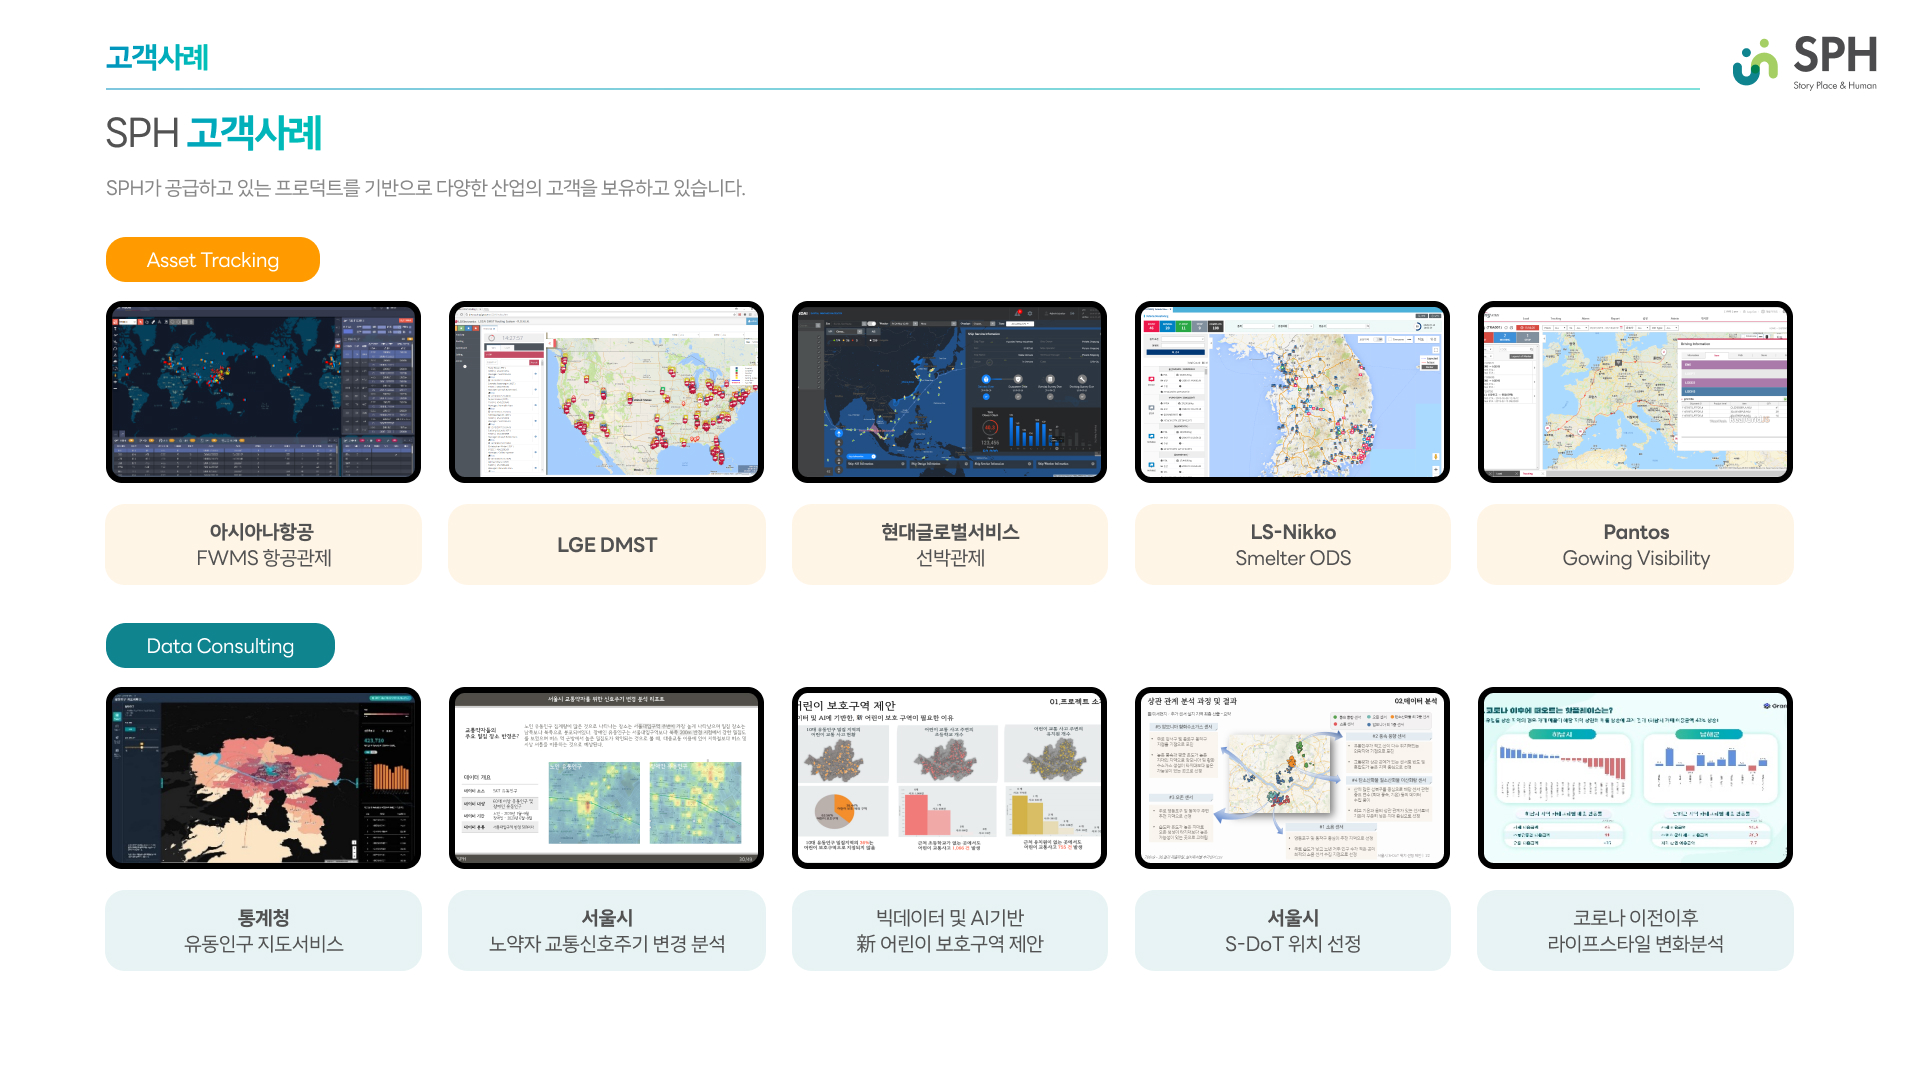
Task: Open the LGE DMST US map screenshot
Action: pyautogui.click(x=606, y=392)
